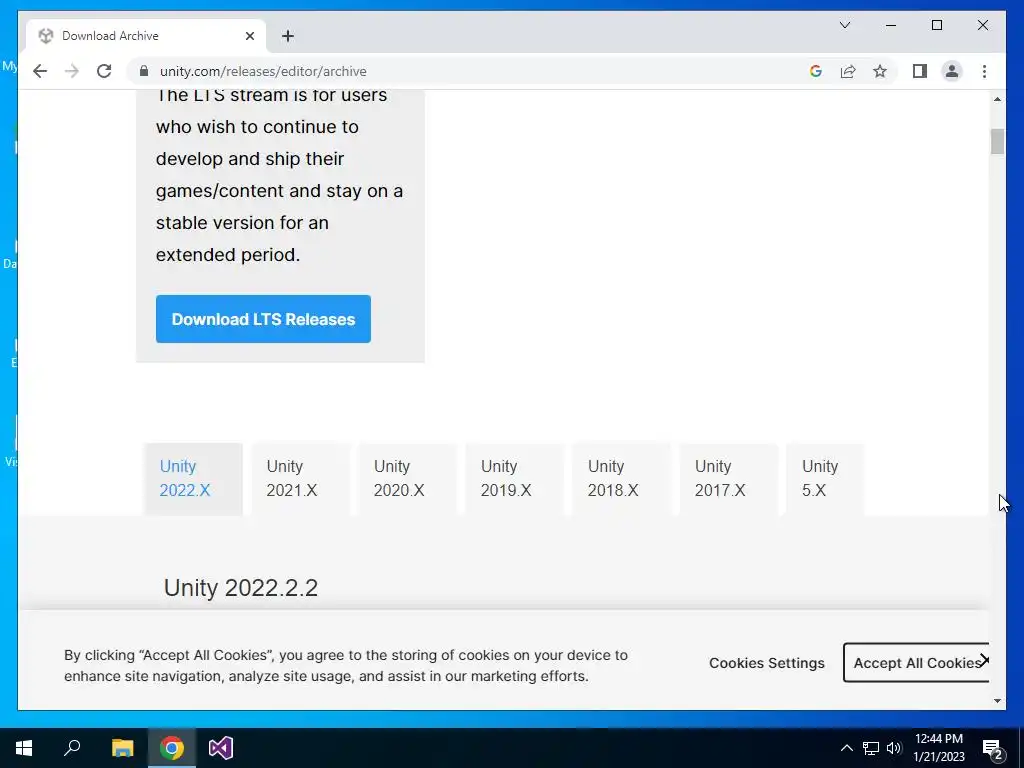Image resolution: width=1024 pixels, height=768 pixels.
Task: Click Accept All Cookies button
Action: (916, 663)
